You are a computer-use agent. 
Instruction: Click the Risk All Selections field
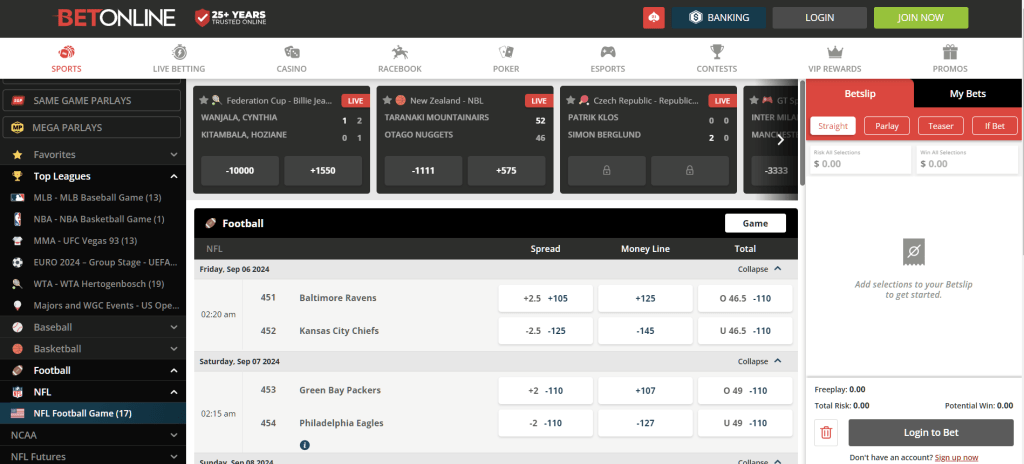[x=860, y=159]
